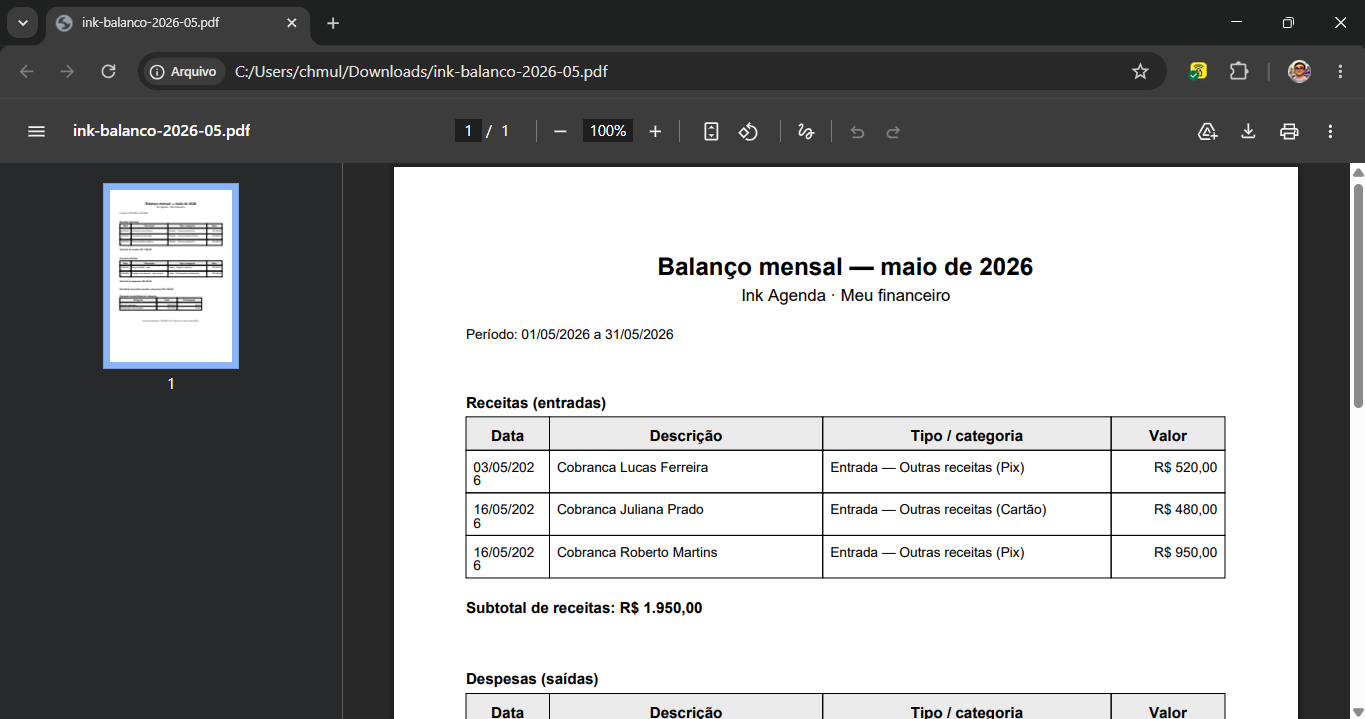Focus the address bar file path
This screenshot has height=719, width=1365.
421,71
